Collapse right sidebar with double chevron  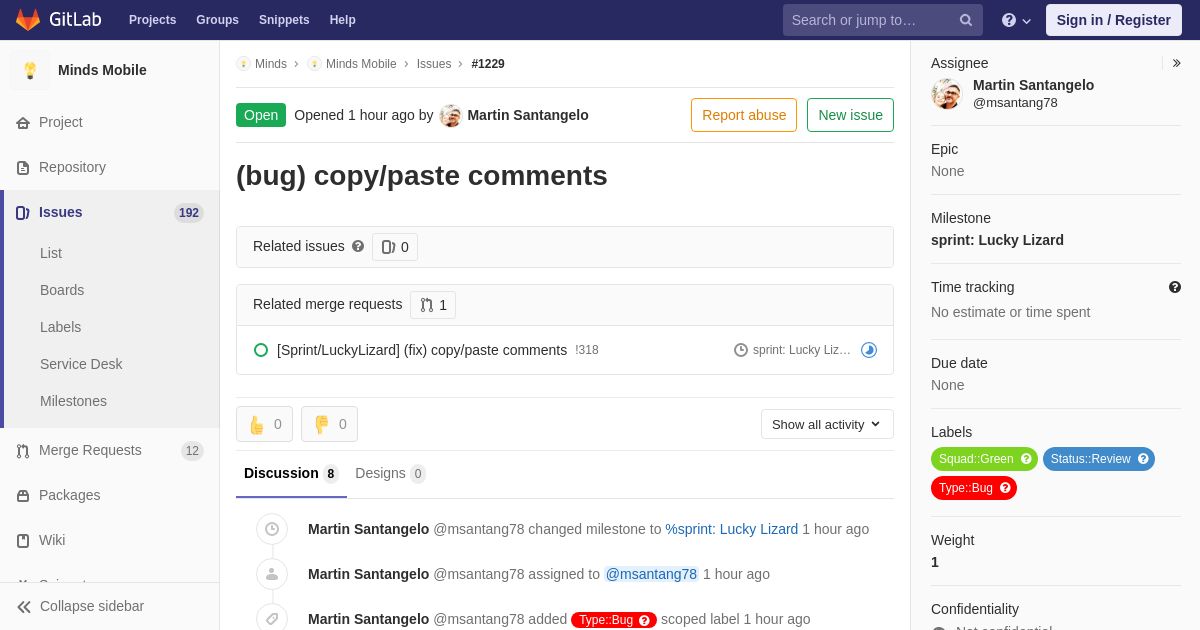1176,63
